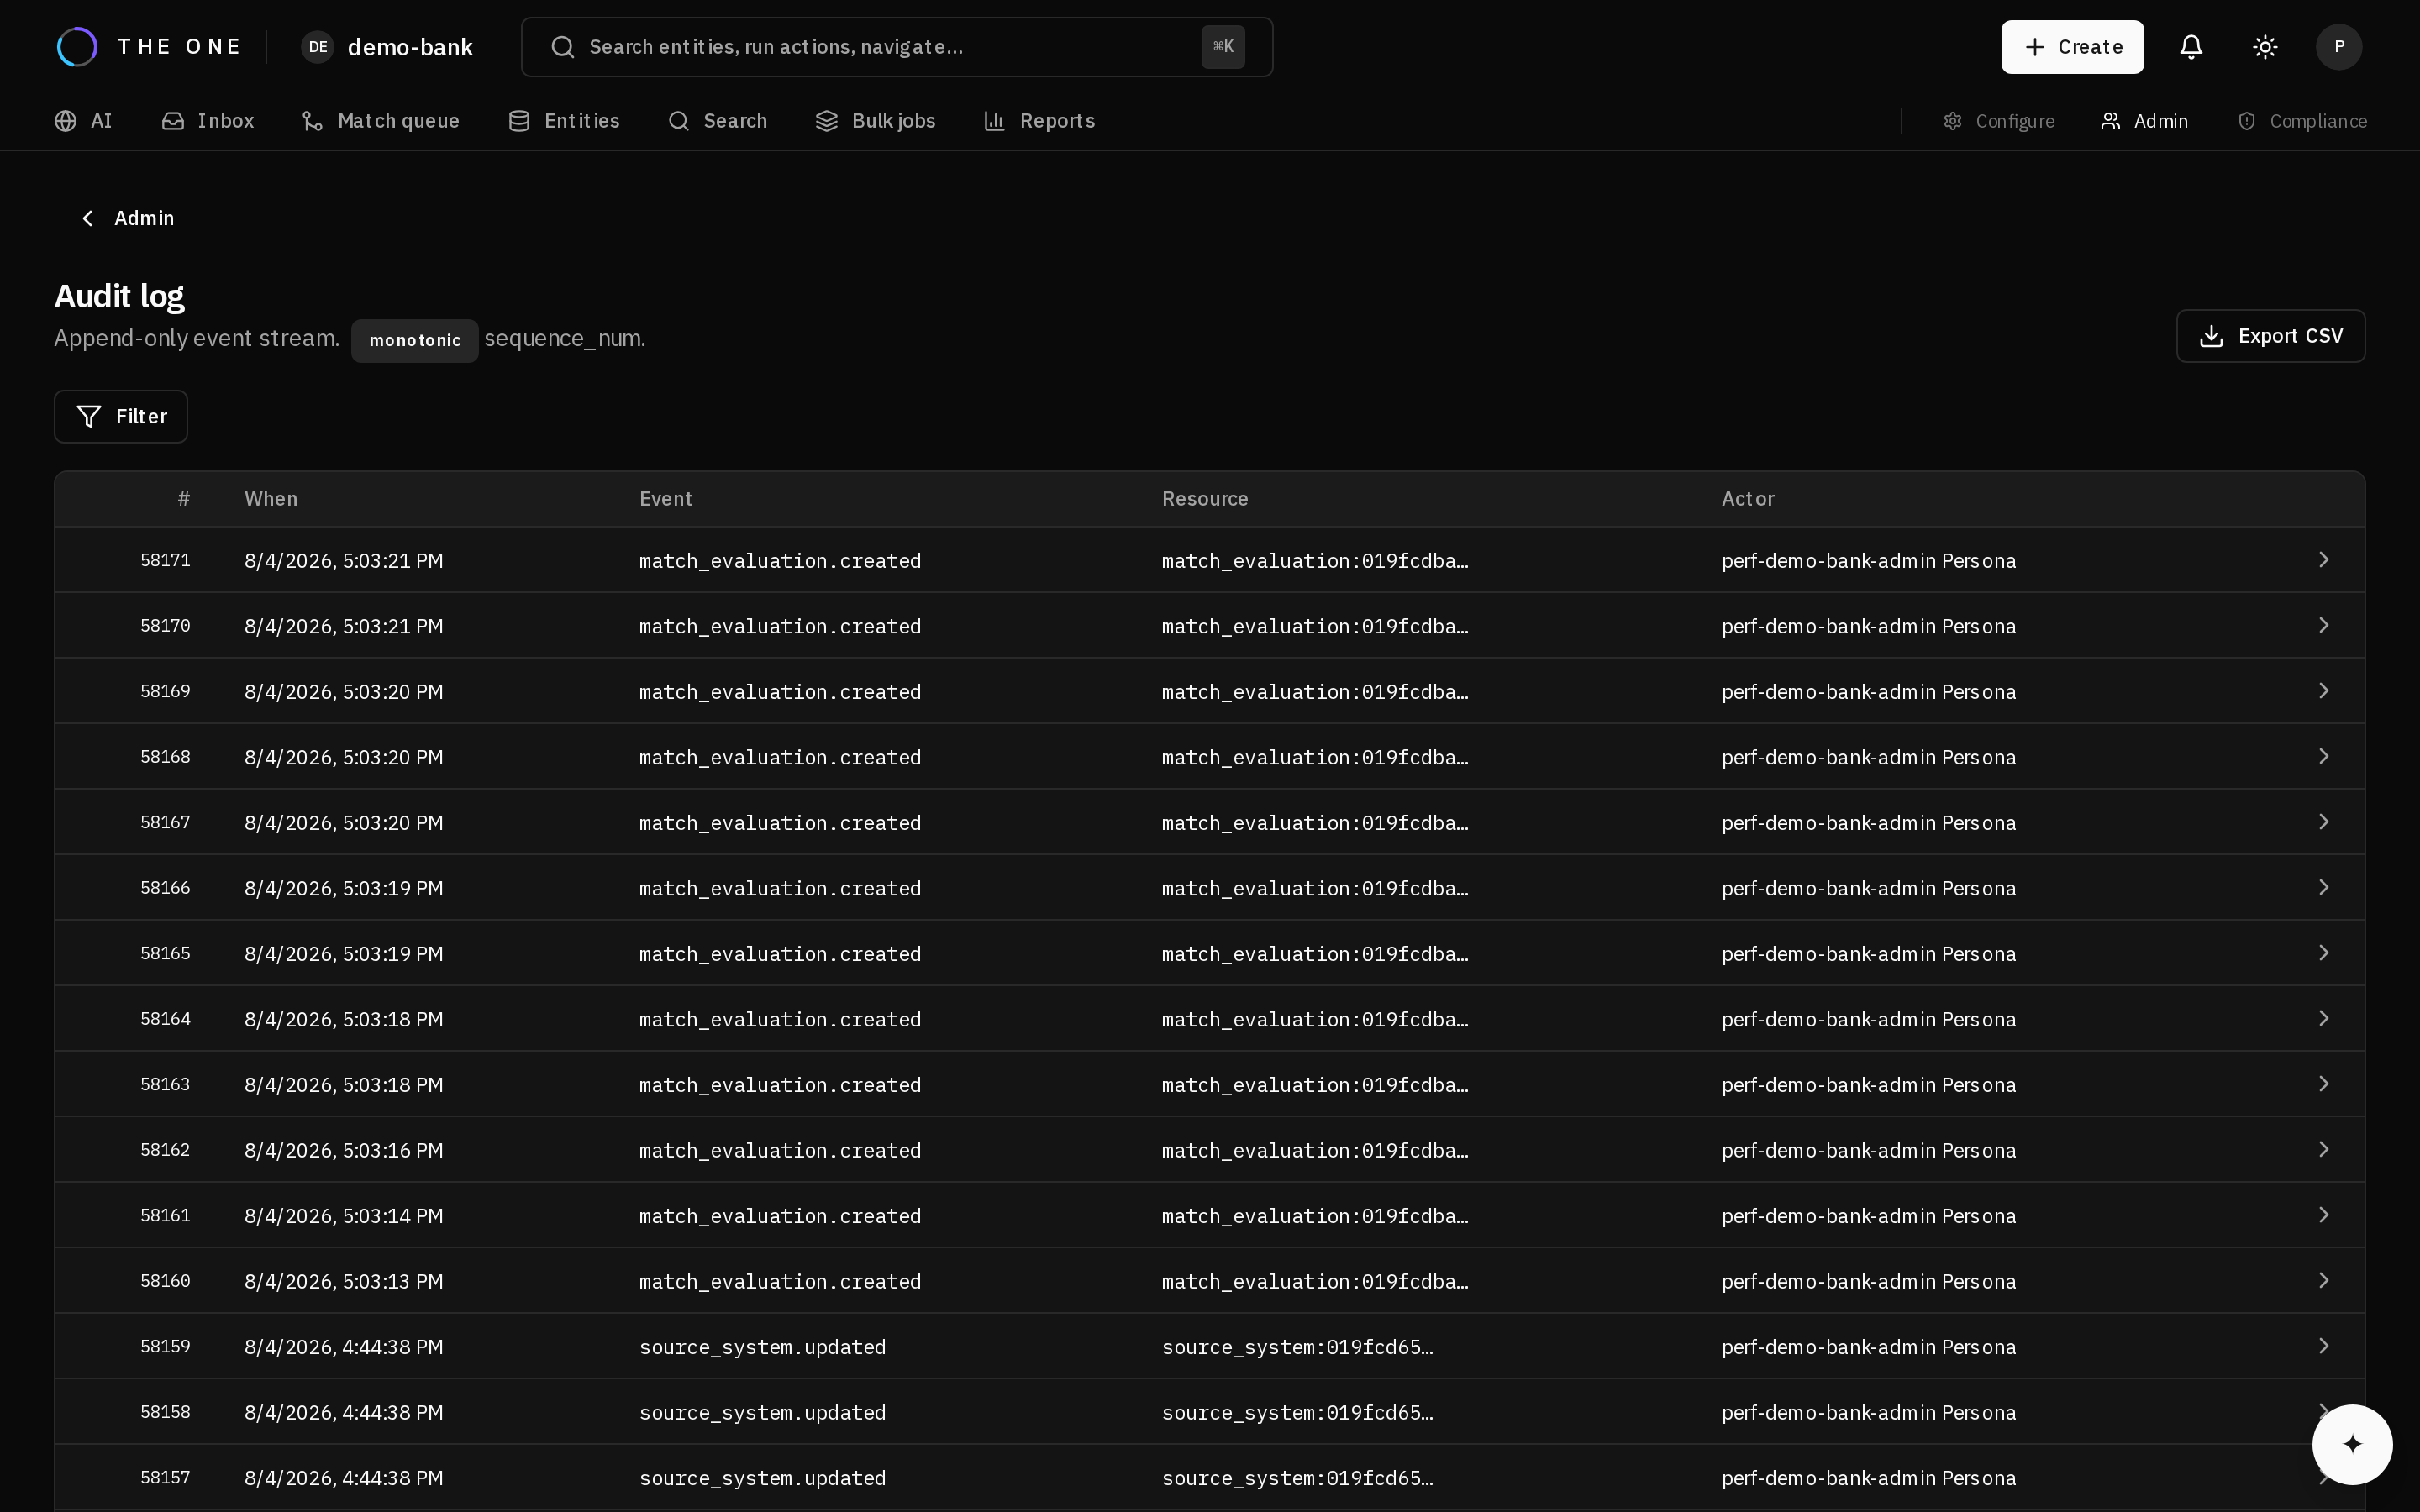Image resolution: width=2420 pixels, height=1512 pixels.
Task: Click timestamp 5:03:14 PM in row 58161
Action: tap(344, 1216)
